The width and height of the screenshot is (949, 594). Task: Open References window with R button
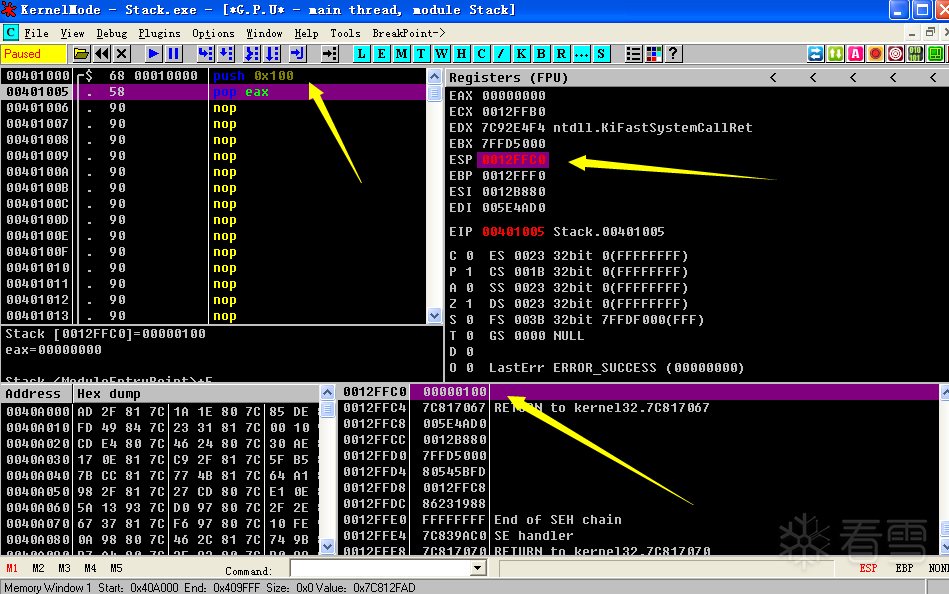click(561, 54)
